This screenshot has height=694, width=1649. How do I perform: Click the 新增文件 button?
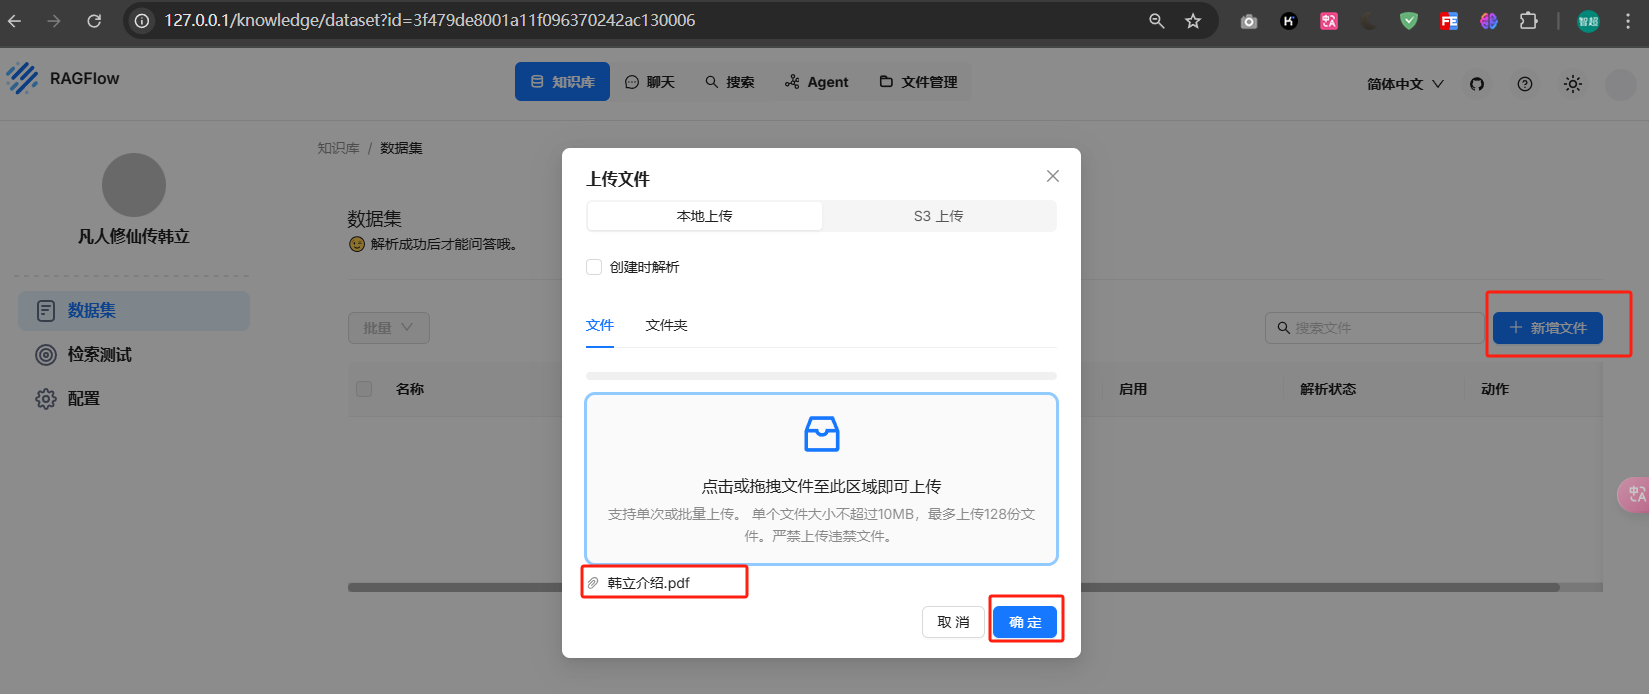(x=1548, y=328)
